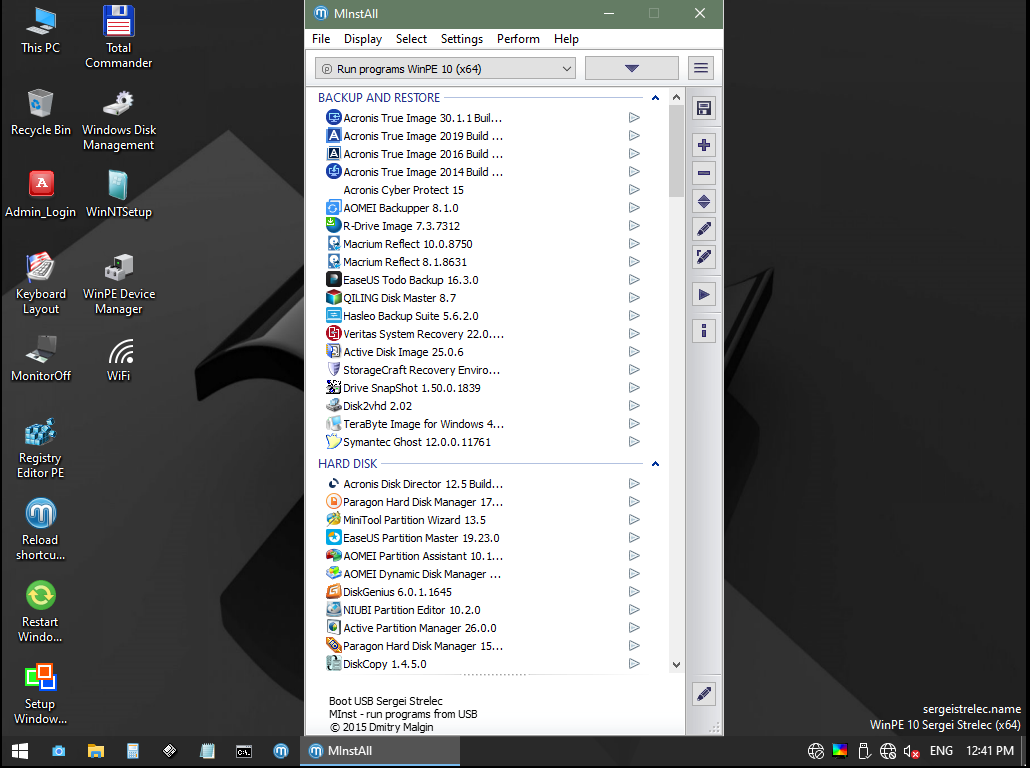Click the sort icon with up-down arrows
The height and width of the screenshot is (768, 1030).
click(x=703, y=201)
